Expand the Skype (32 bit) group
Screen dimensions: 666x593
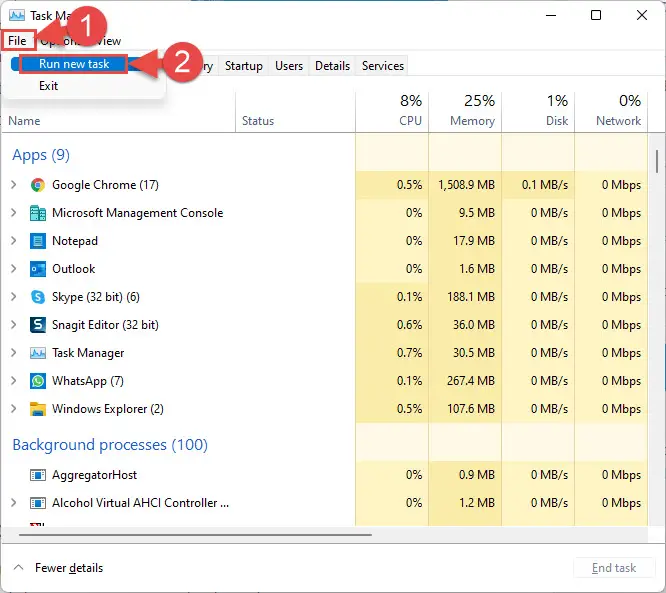pyautogui.click(x=14, y=296)
